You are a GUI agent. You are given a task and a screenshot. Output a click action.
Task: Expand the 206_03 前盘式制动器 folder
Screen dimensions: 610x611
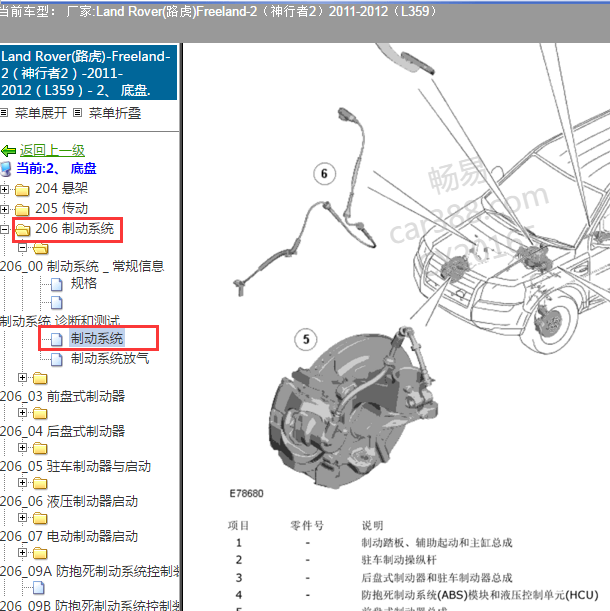click(22, 378)
